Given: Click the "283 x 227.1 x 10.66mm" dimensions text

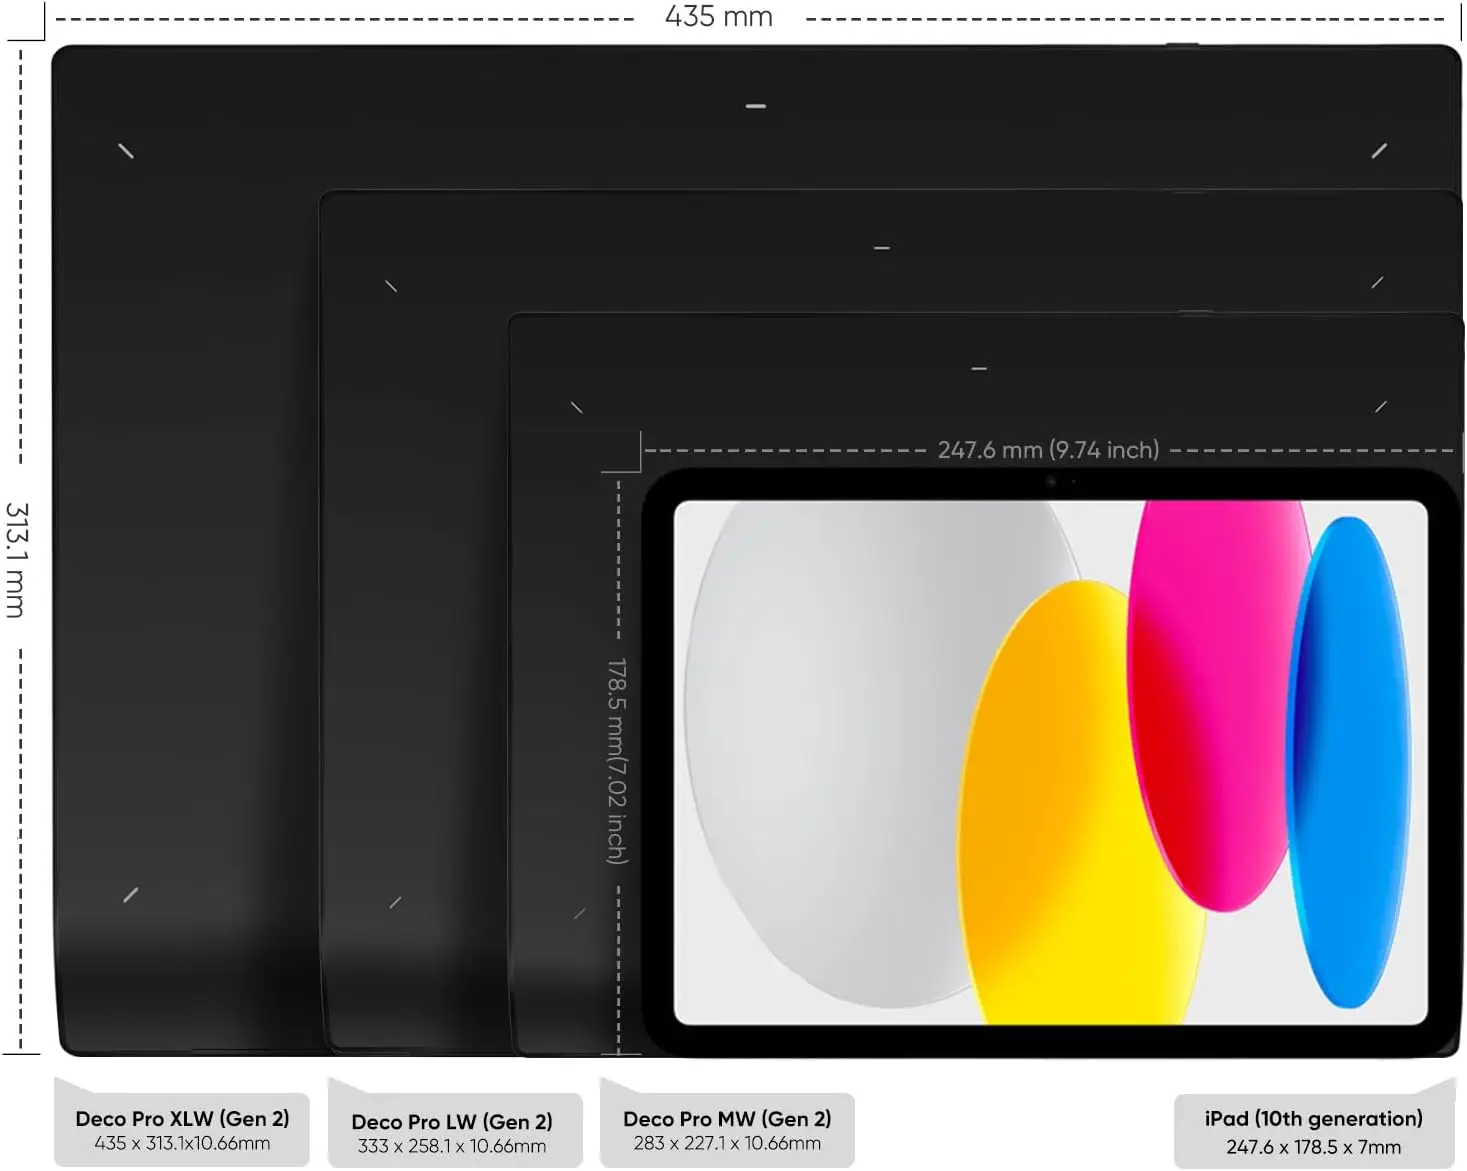Looking at the screenshot, I should tap(727, 1143).
